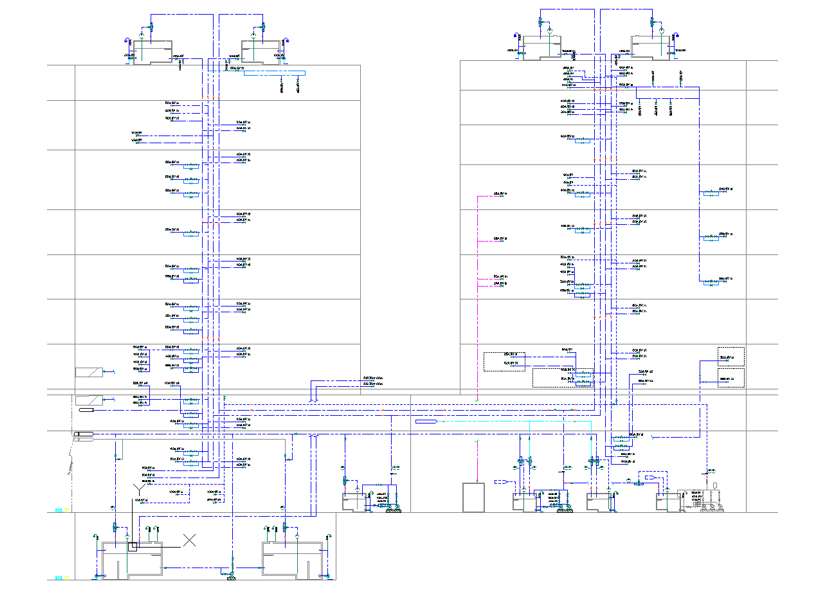Screen dimensions: 838x590
Task: Click the left rooftop tank on left building
Action: (x=152, y=52)
